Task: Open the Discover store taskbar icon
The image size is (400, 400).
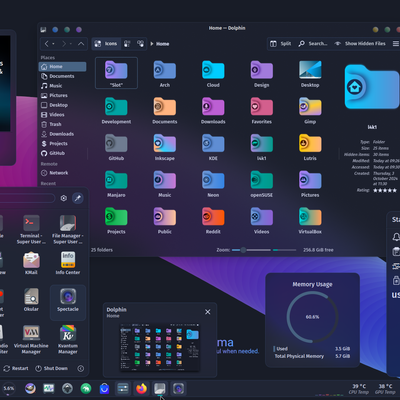Action: point(104,388)
